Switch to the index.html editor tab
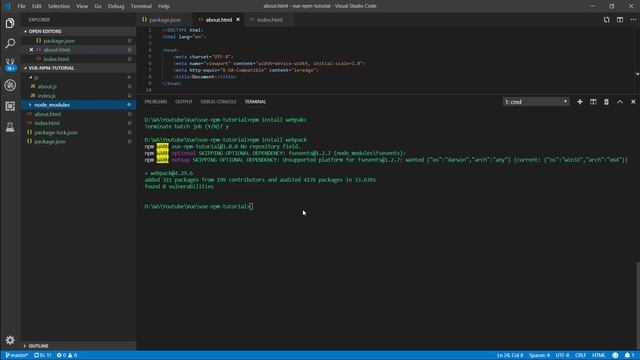This screenshot has height=360, width=640. (269, 20)
